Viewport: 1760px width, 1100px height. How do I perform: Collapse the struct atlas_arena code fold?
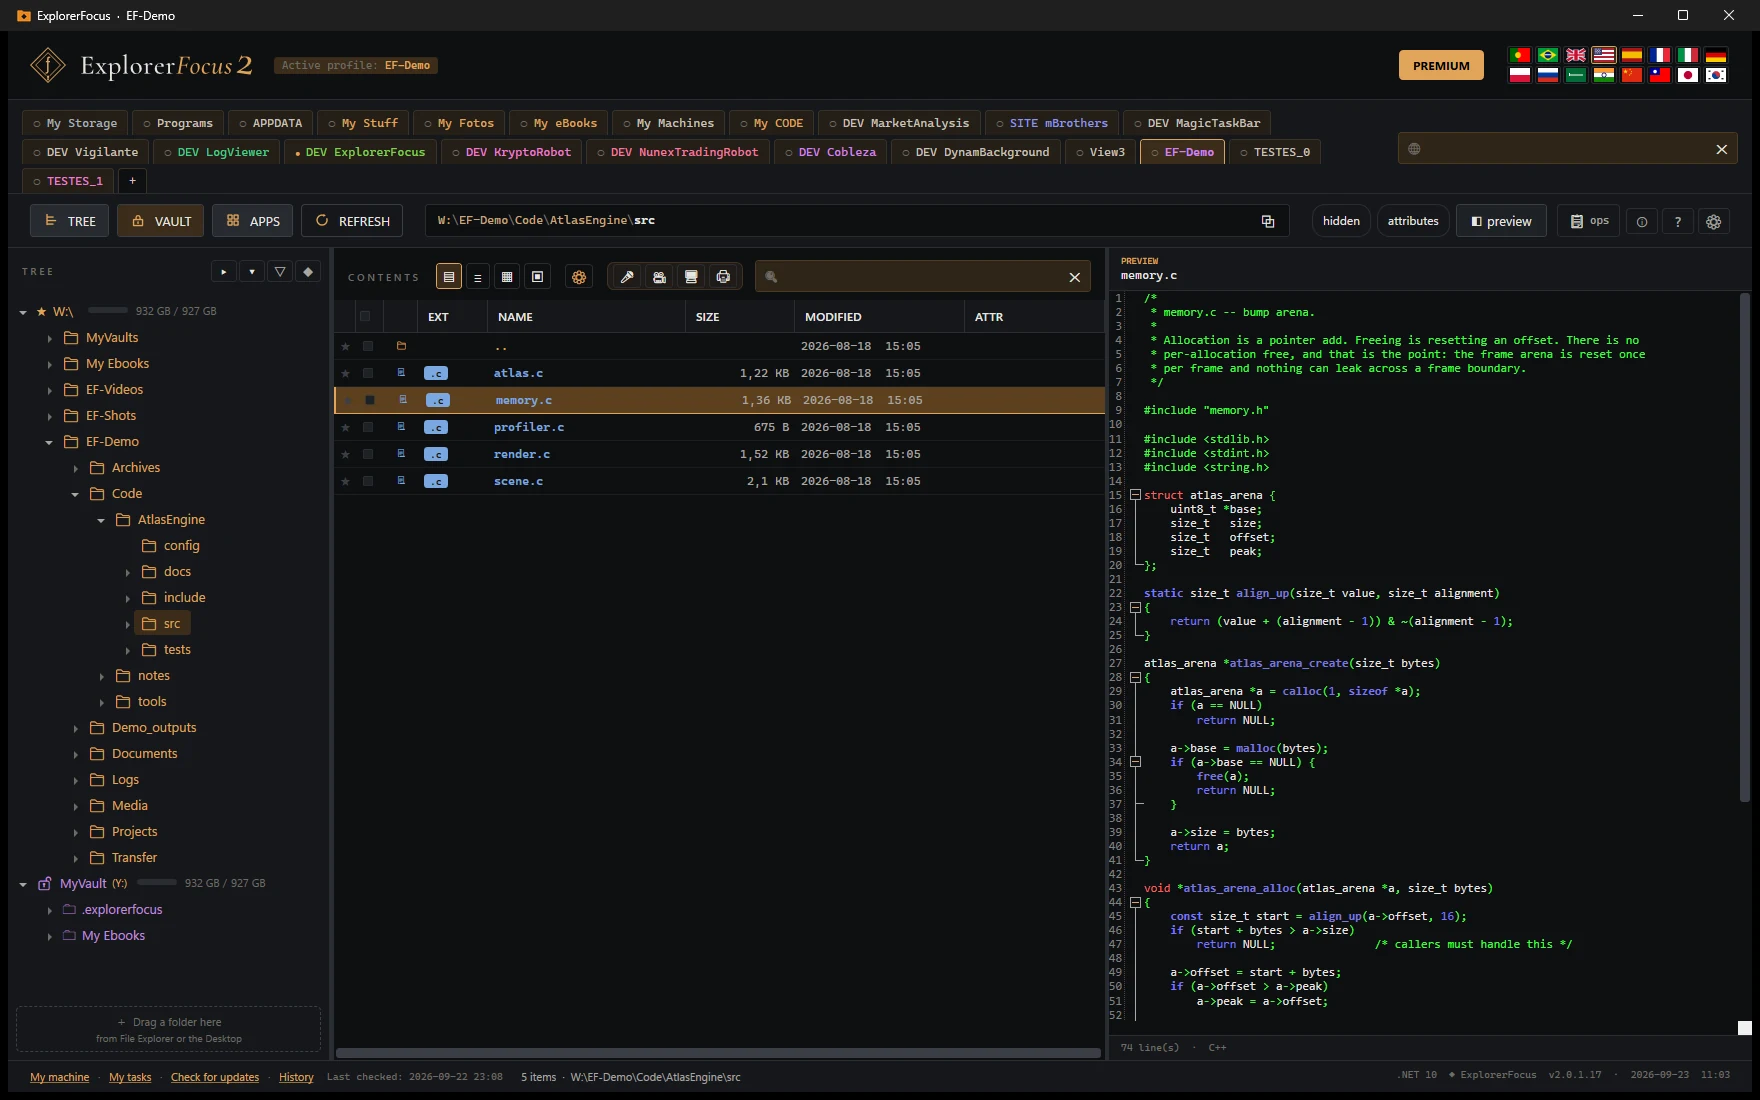pyautogui.click(x=1135, y=495)
